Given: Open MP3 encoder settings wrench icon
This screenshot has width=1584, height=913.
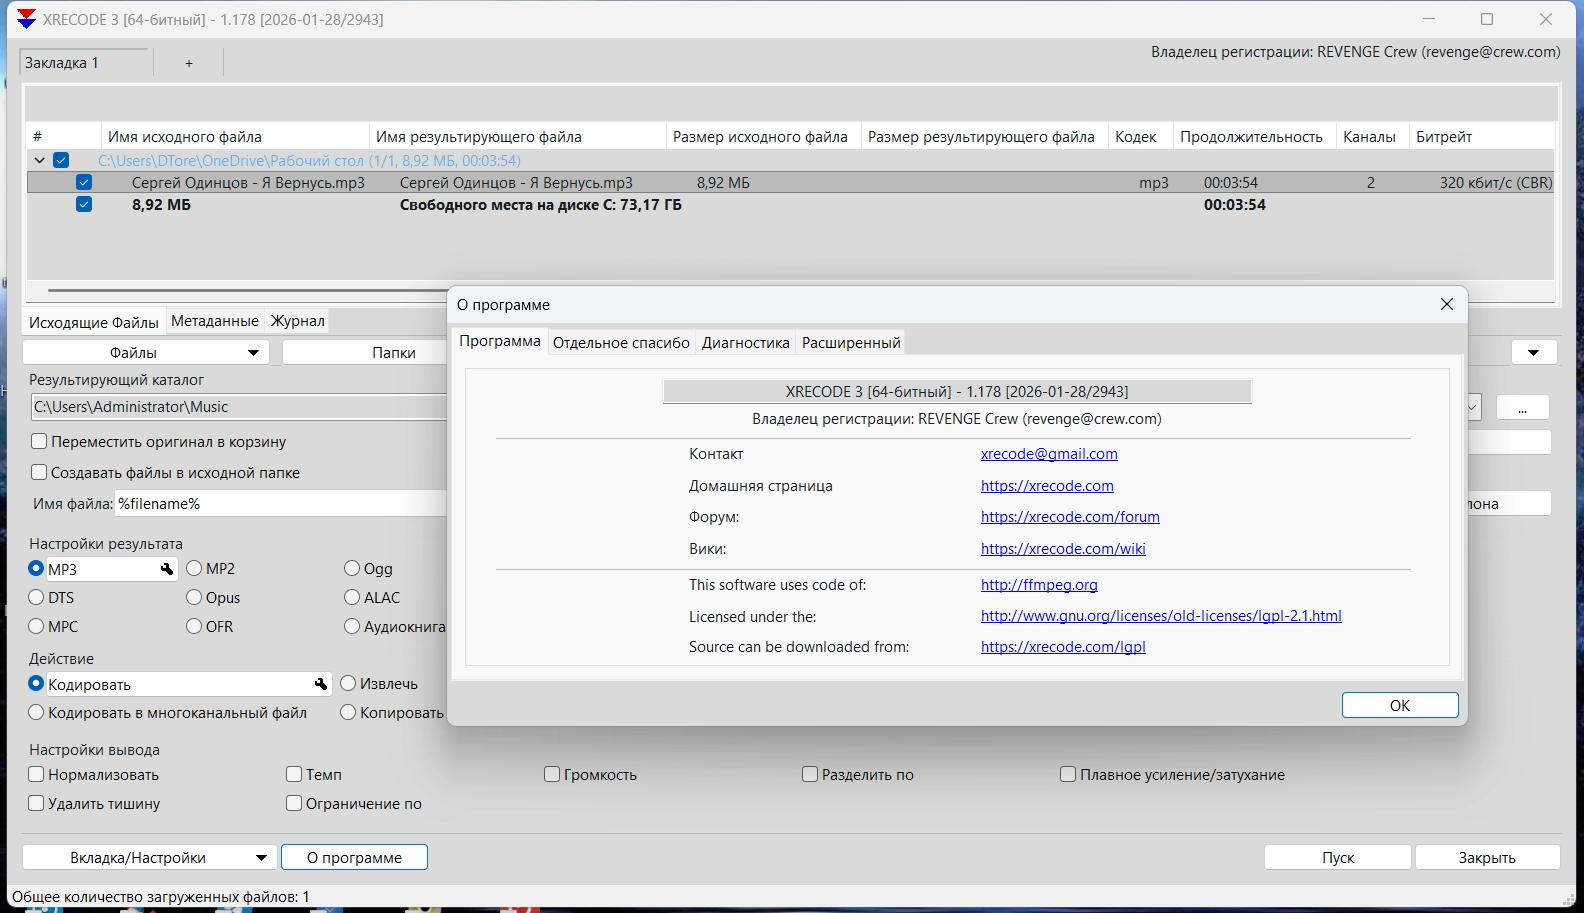Looking at the screenshot, I should click(x=167, y=569).
